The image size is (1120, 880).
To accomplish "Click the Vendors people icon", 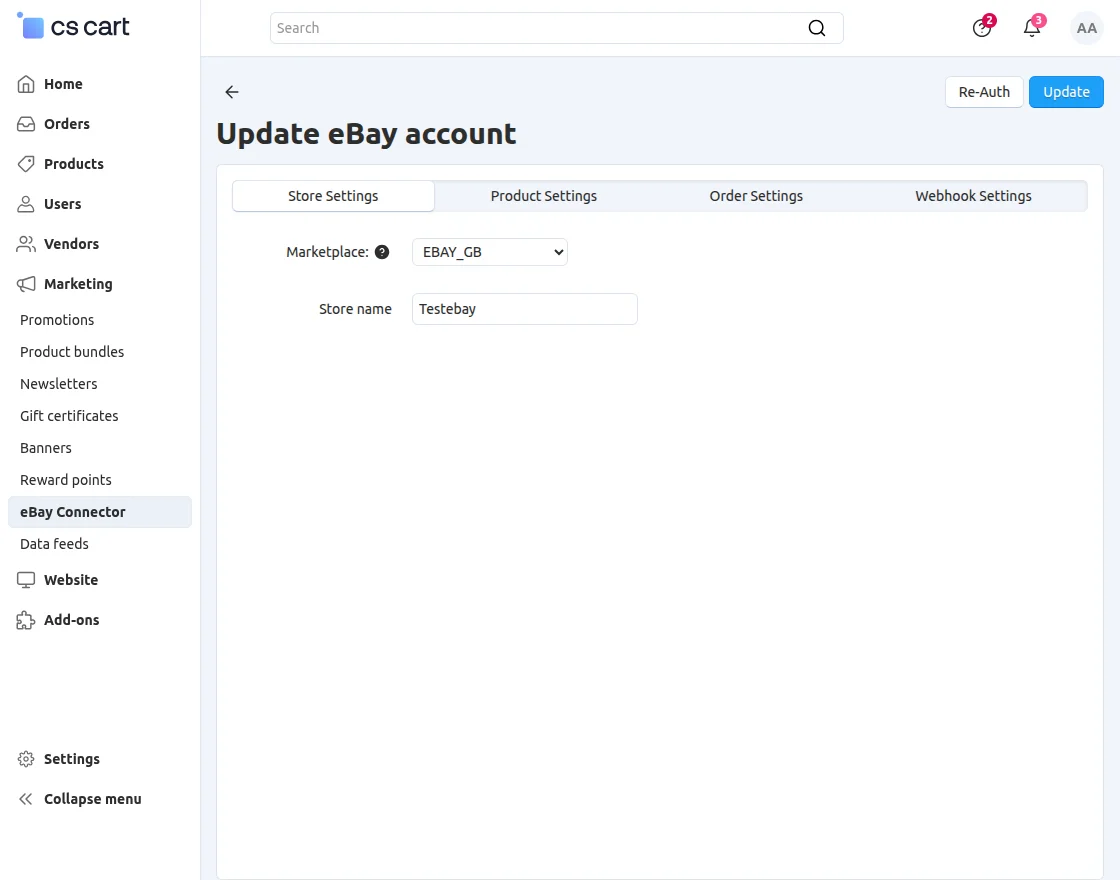I will pos(26,244).
